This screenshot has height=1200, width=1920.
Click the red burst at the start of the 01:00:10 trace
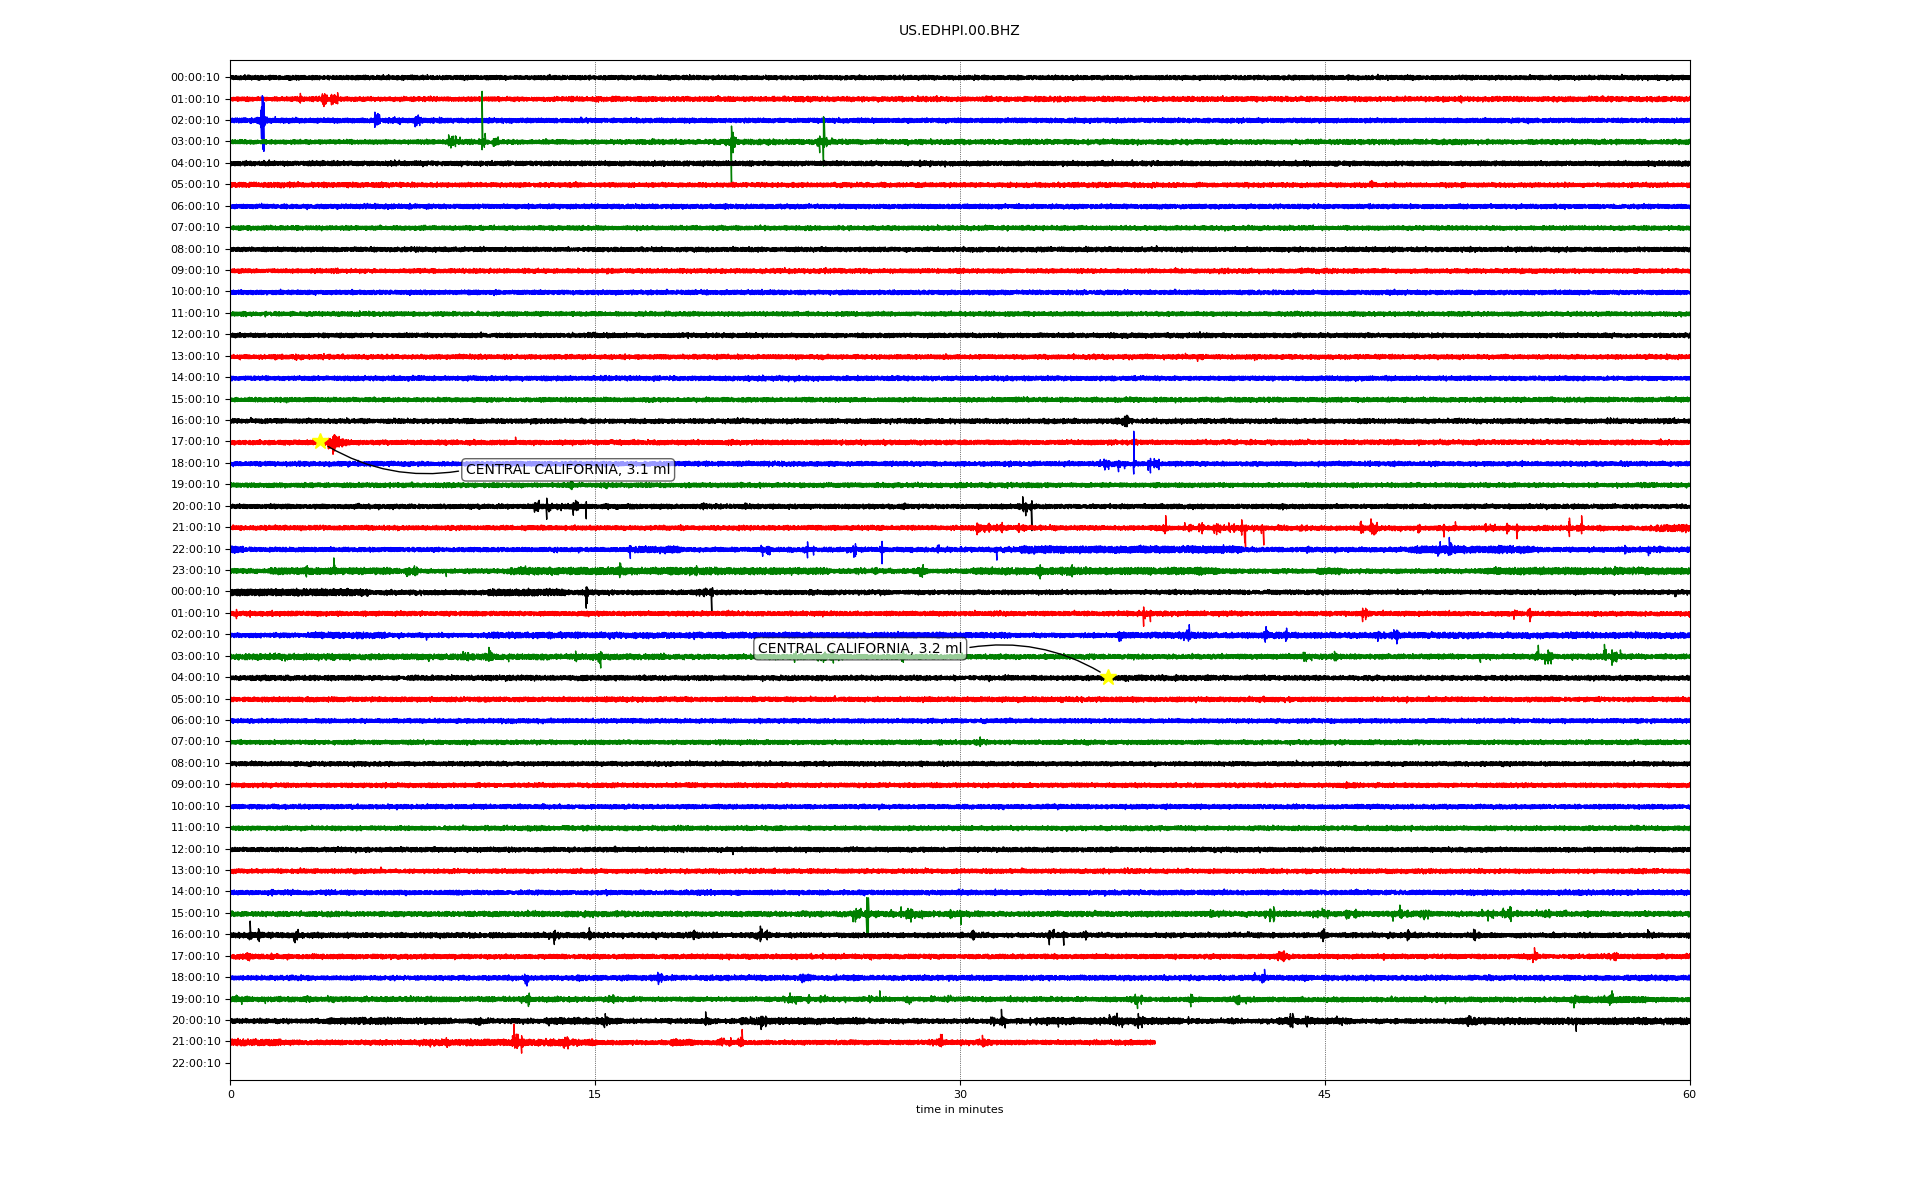(328, 99)
